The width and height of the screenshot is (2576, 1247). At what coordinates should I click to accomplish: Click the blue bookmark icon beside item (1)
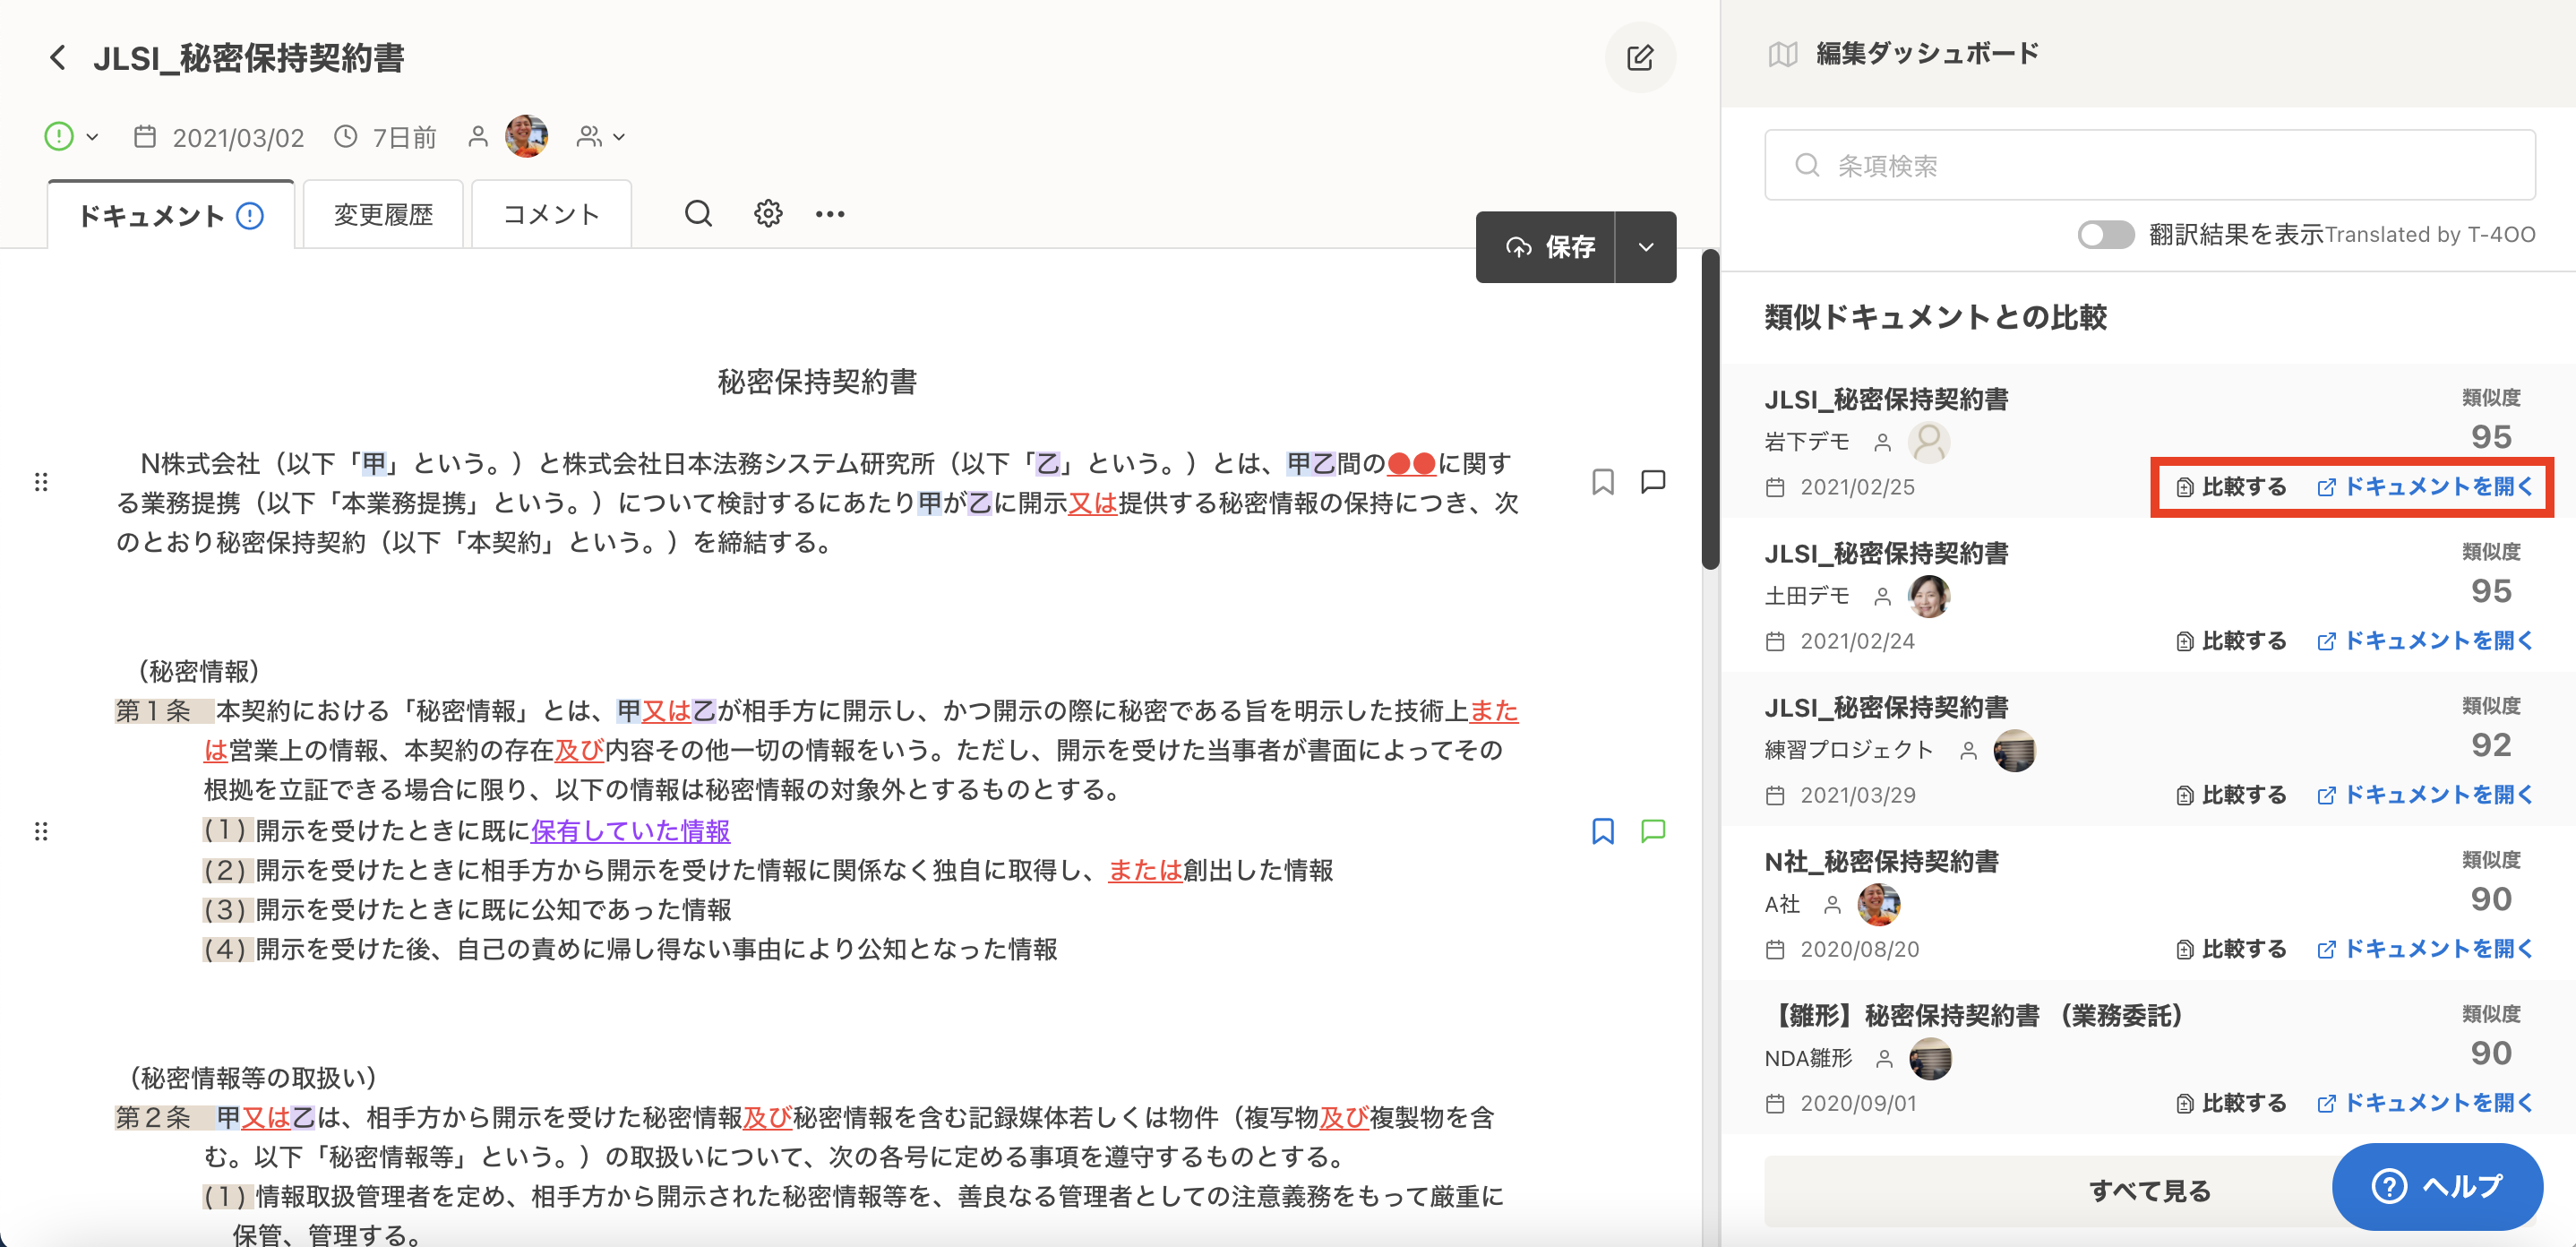[1602, 831]
